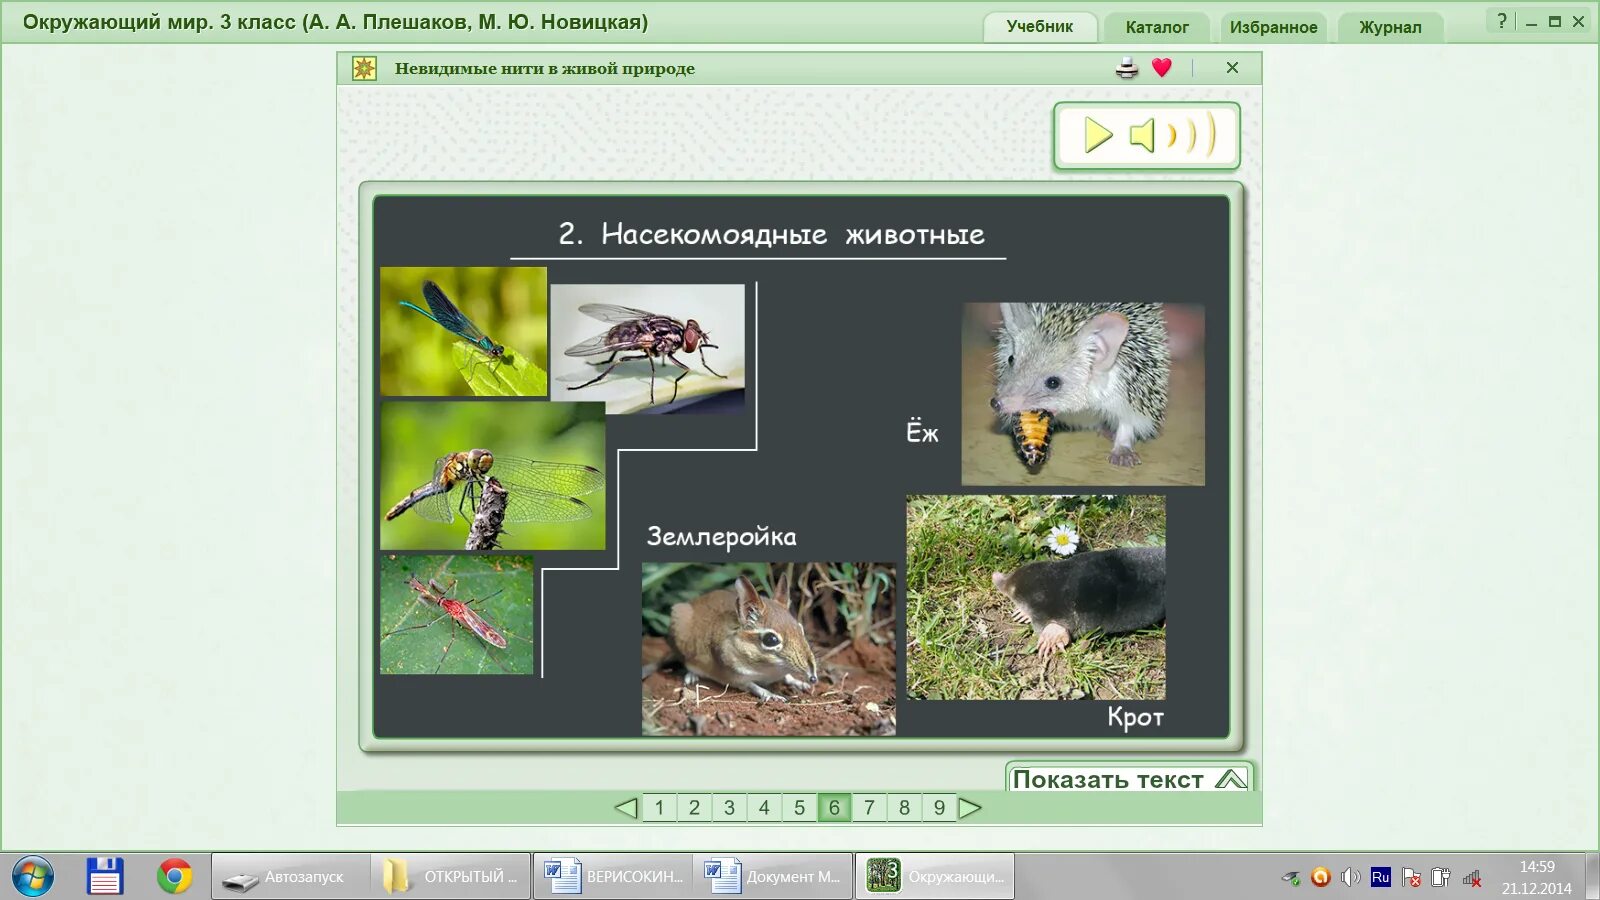This screenshot has width=1600, height=900.
Task: Switch to Окружающий мир taskbar app
Action: 935,877
